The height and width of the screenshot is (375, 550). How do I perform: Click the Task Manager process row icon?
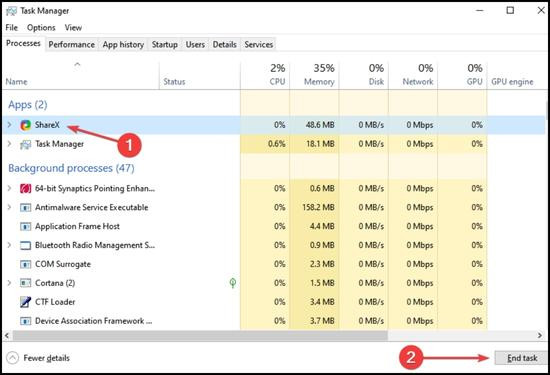pyautogui.click(x=26, y=144)
